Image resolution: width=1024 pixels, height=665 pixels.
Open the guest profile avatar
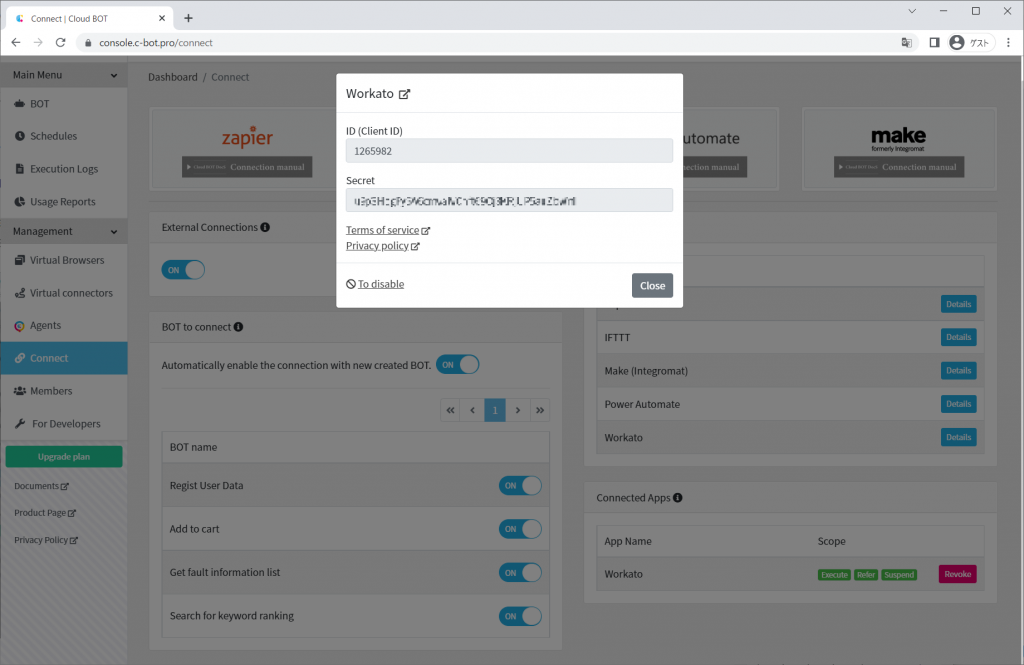957,42
